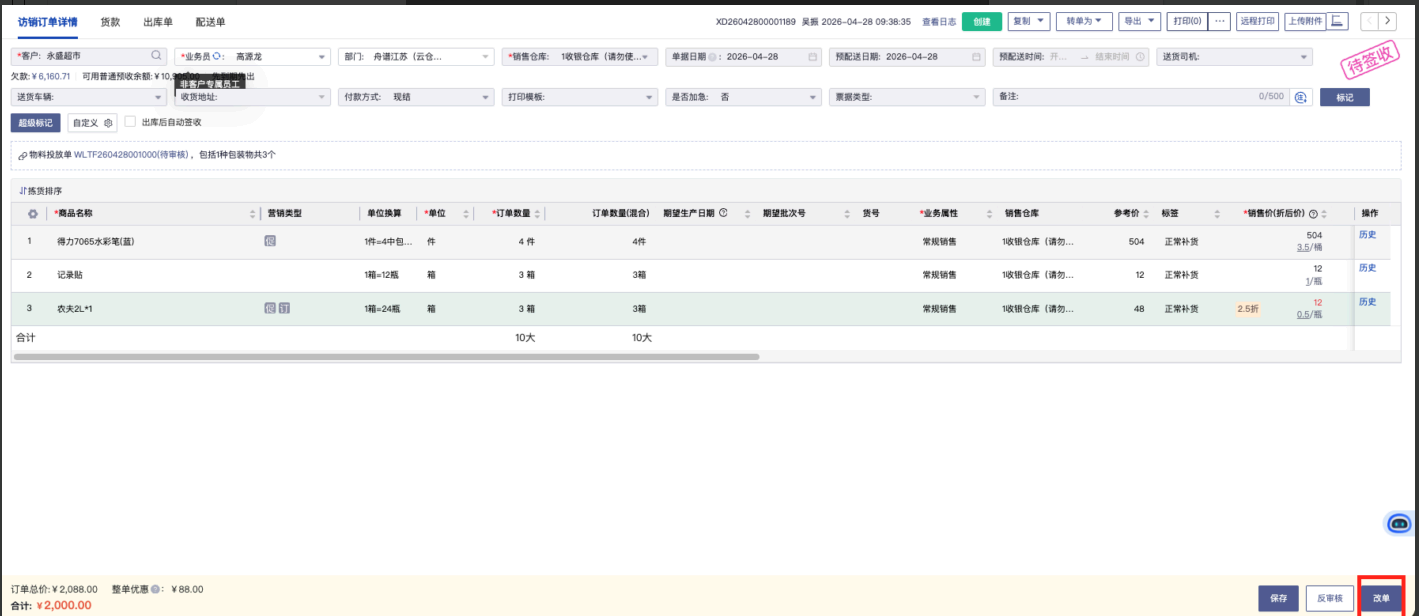1419x616 pixels.
Task: Click the search icon in 客户 field
Action: tap(156, 56)
